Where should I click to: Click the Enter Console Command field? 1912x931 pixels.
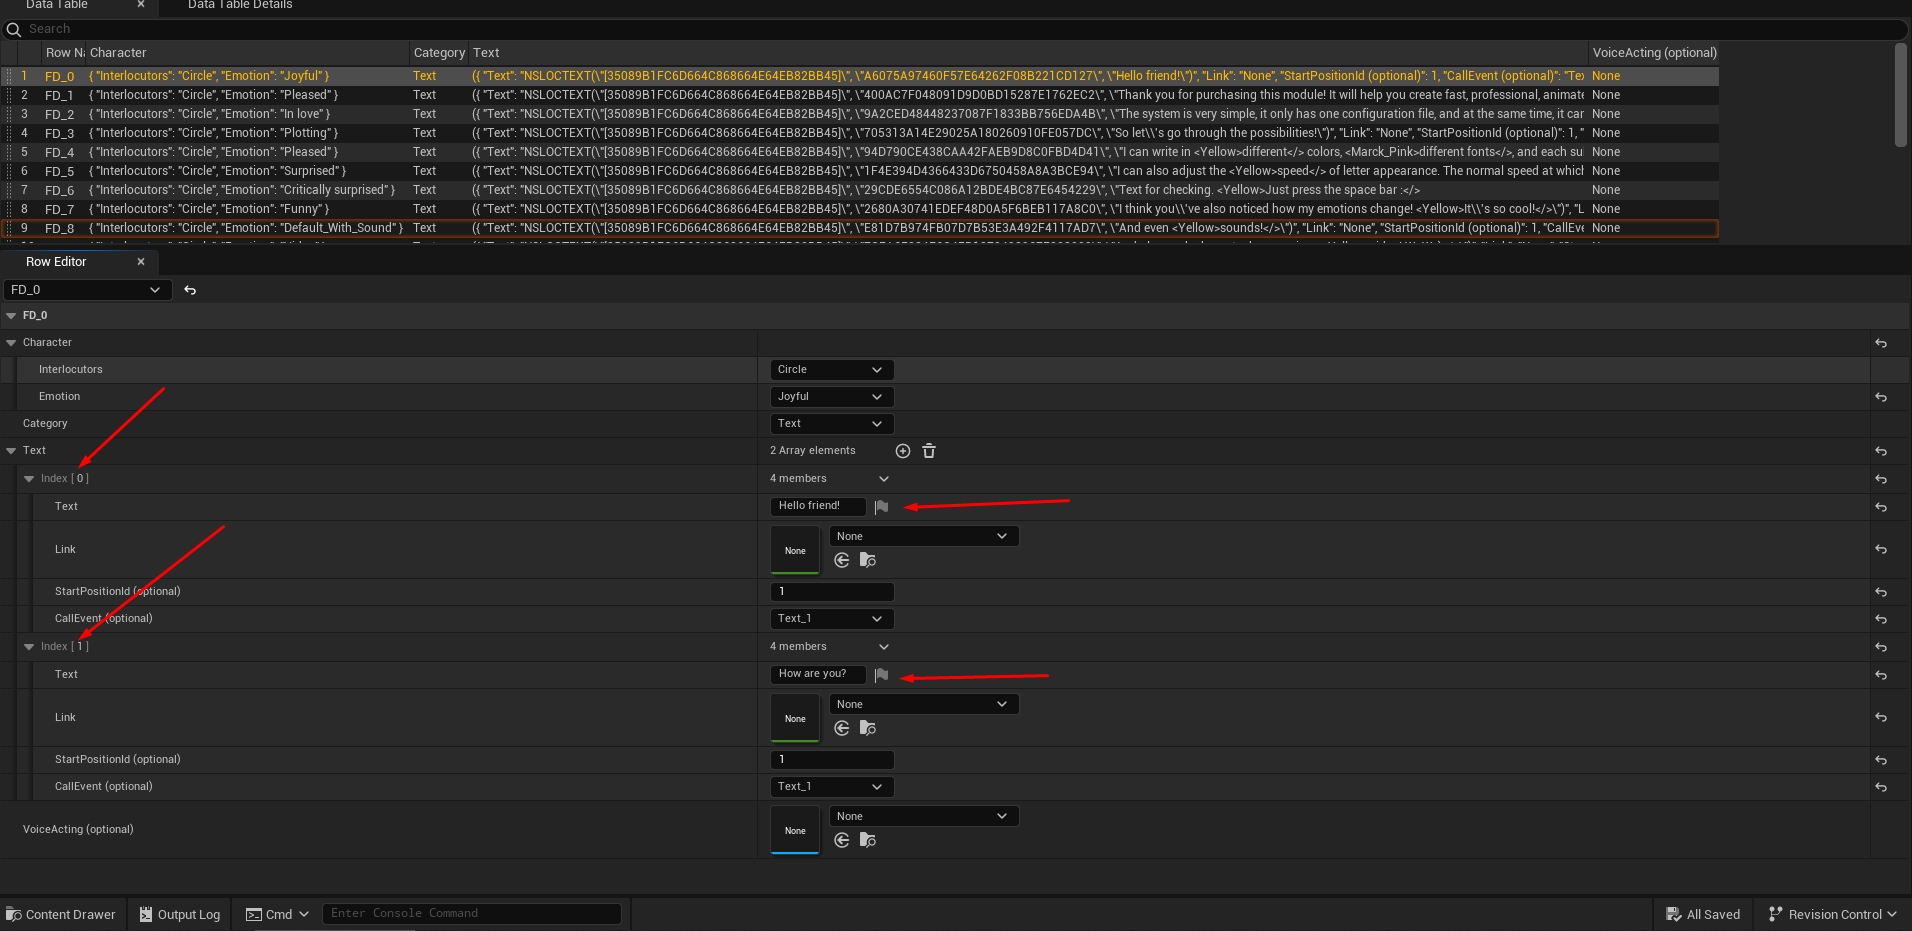pyautogui.click(x=471, y=913)
